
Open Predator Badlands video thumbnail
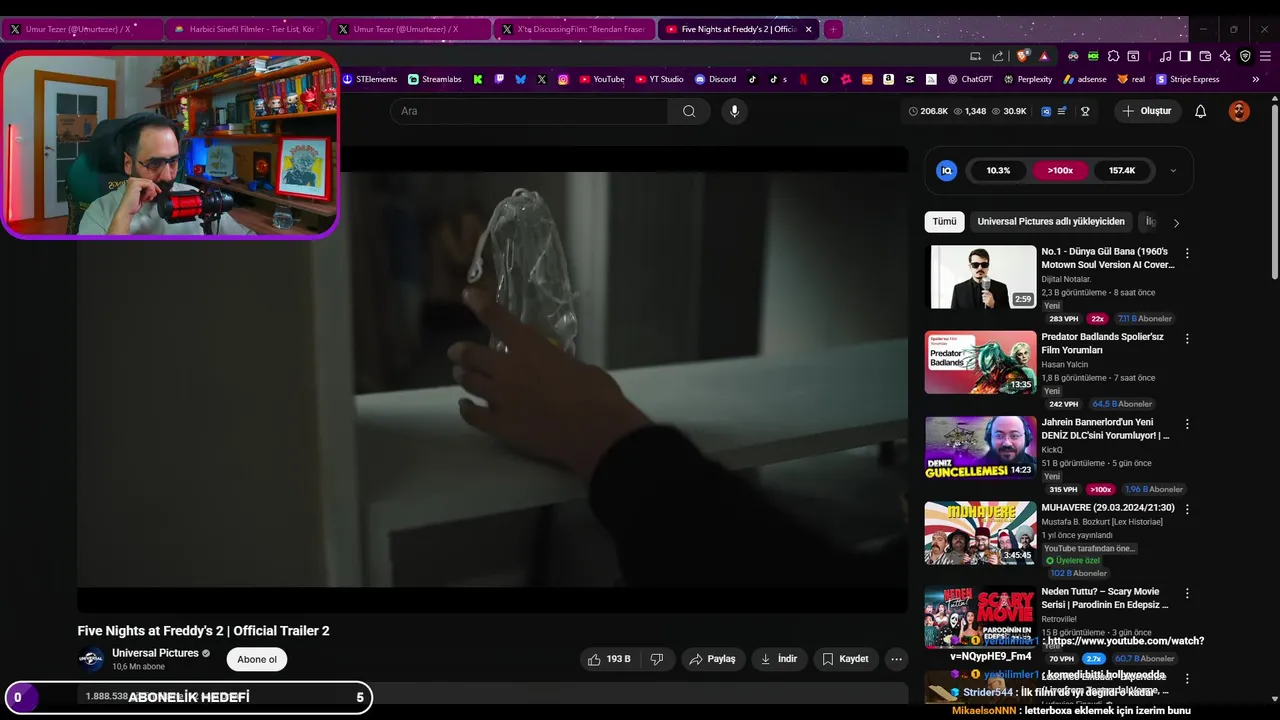[x=980, y=362]
